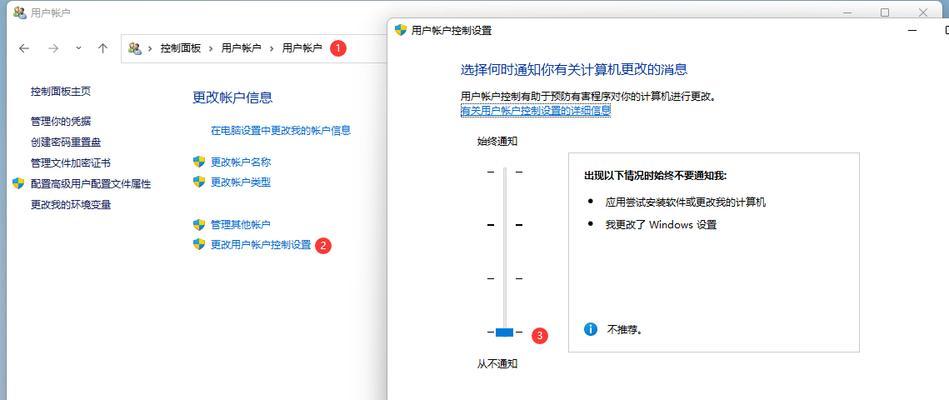
Task: Click user accounts icon in window title bar
Action: (19, 12)
